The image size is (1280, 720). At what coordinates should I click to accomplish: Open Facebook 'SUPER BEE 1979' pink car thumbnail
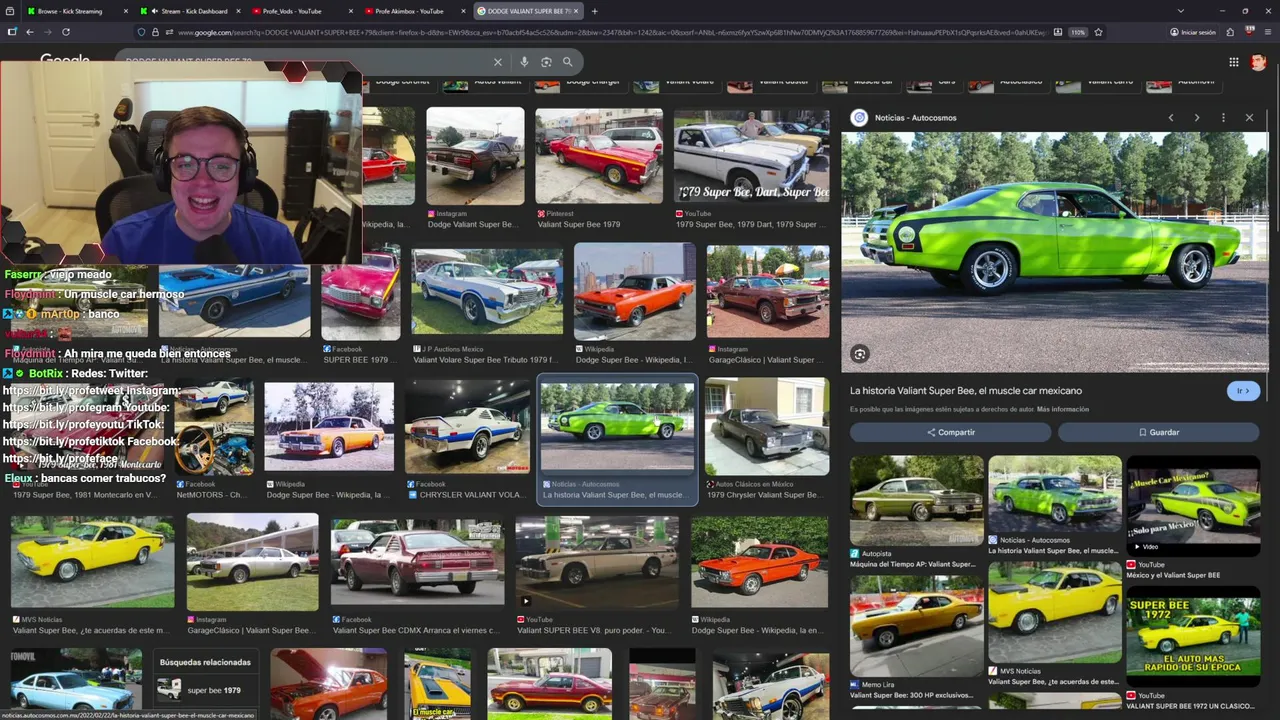[361, 291]
